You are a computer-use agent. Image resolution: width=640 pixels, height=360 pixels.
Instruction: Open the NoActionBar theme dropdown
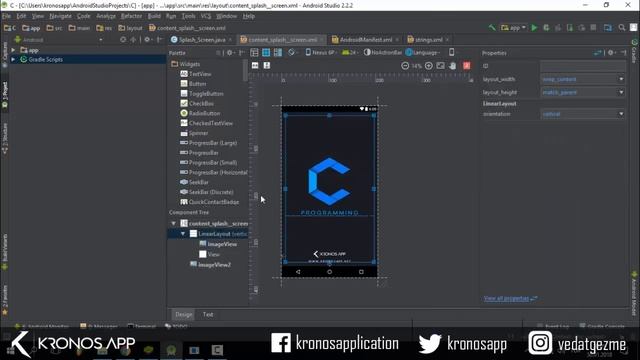tap(383, 52)
